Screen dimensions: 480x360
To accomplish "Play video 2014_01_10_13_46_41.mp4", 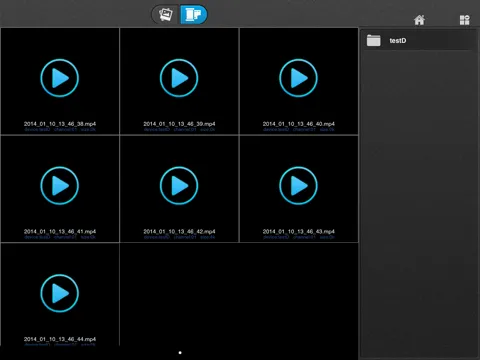I will [x=60, y=186].
